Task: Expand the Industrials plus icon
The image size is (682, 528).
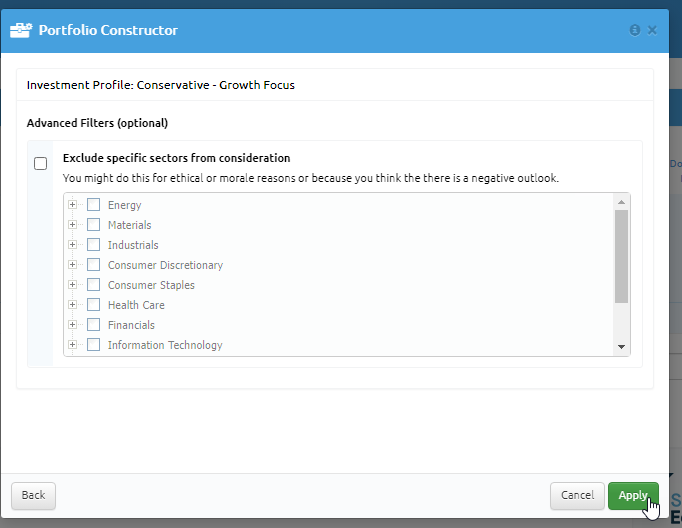Action: pyautogui.click(x=73, y=244)
